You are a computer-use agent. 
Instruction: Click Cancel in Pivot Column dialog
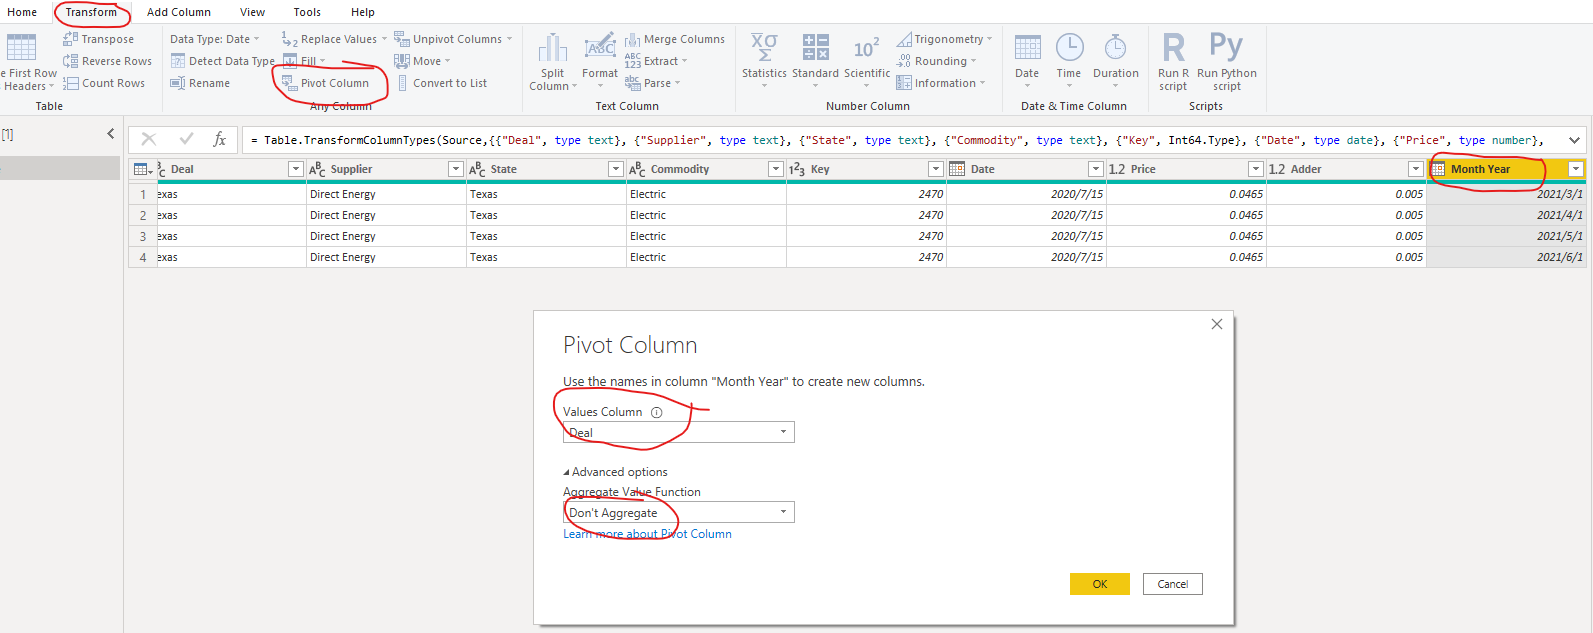[x=1173, y=584]
